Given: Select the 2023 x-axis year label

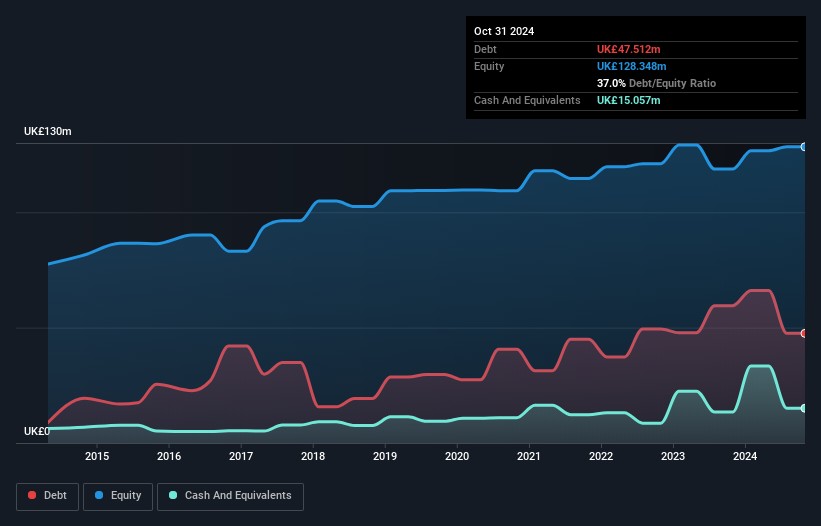Looking at the screenshot, I should 673,457.
